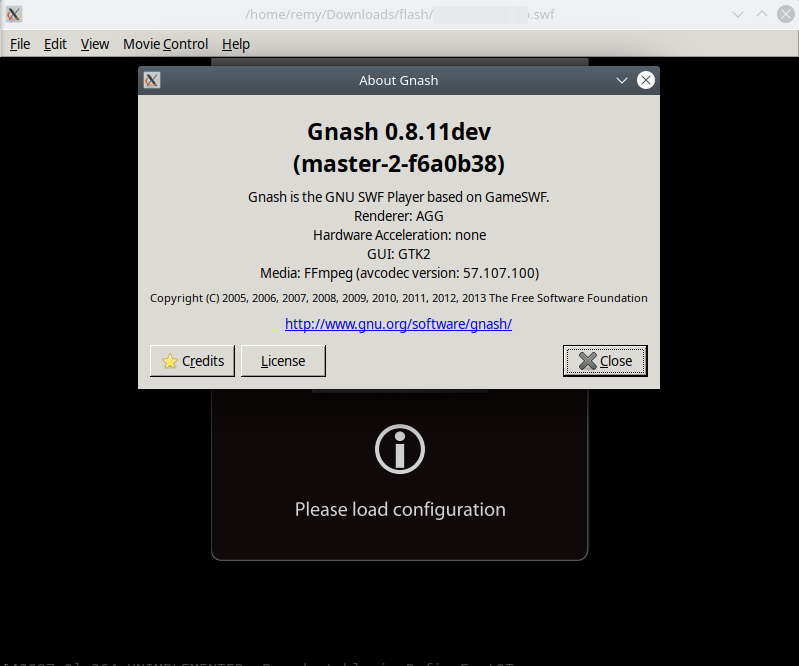Open the File menu
The image size is (799, 666).
20,44
